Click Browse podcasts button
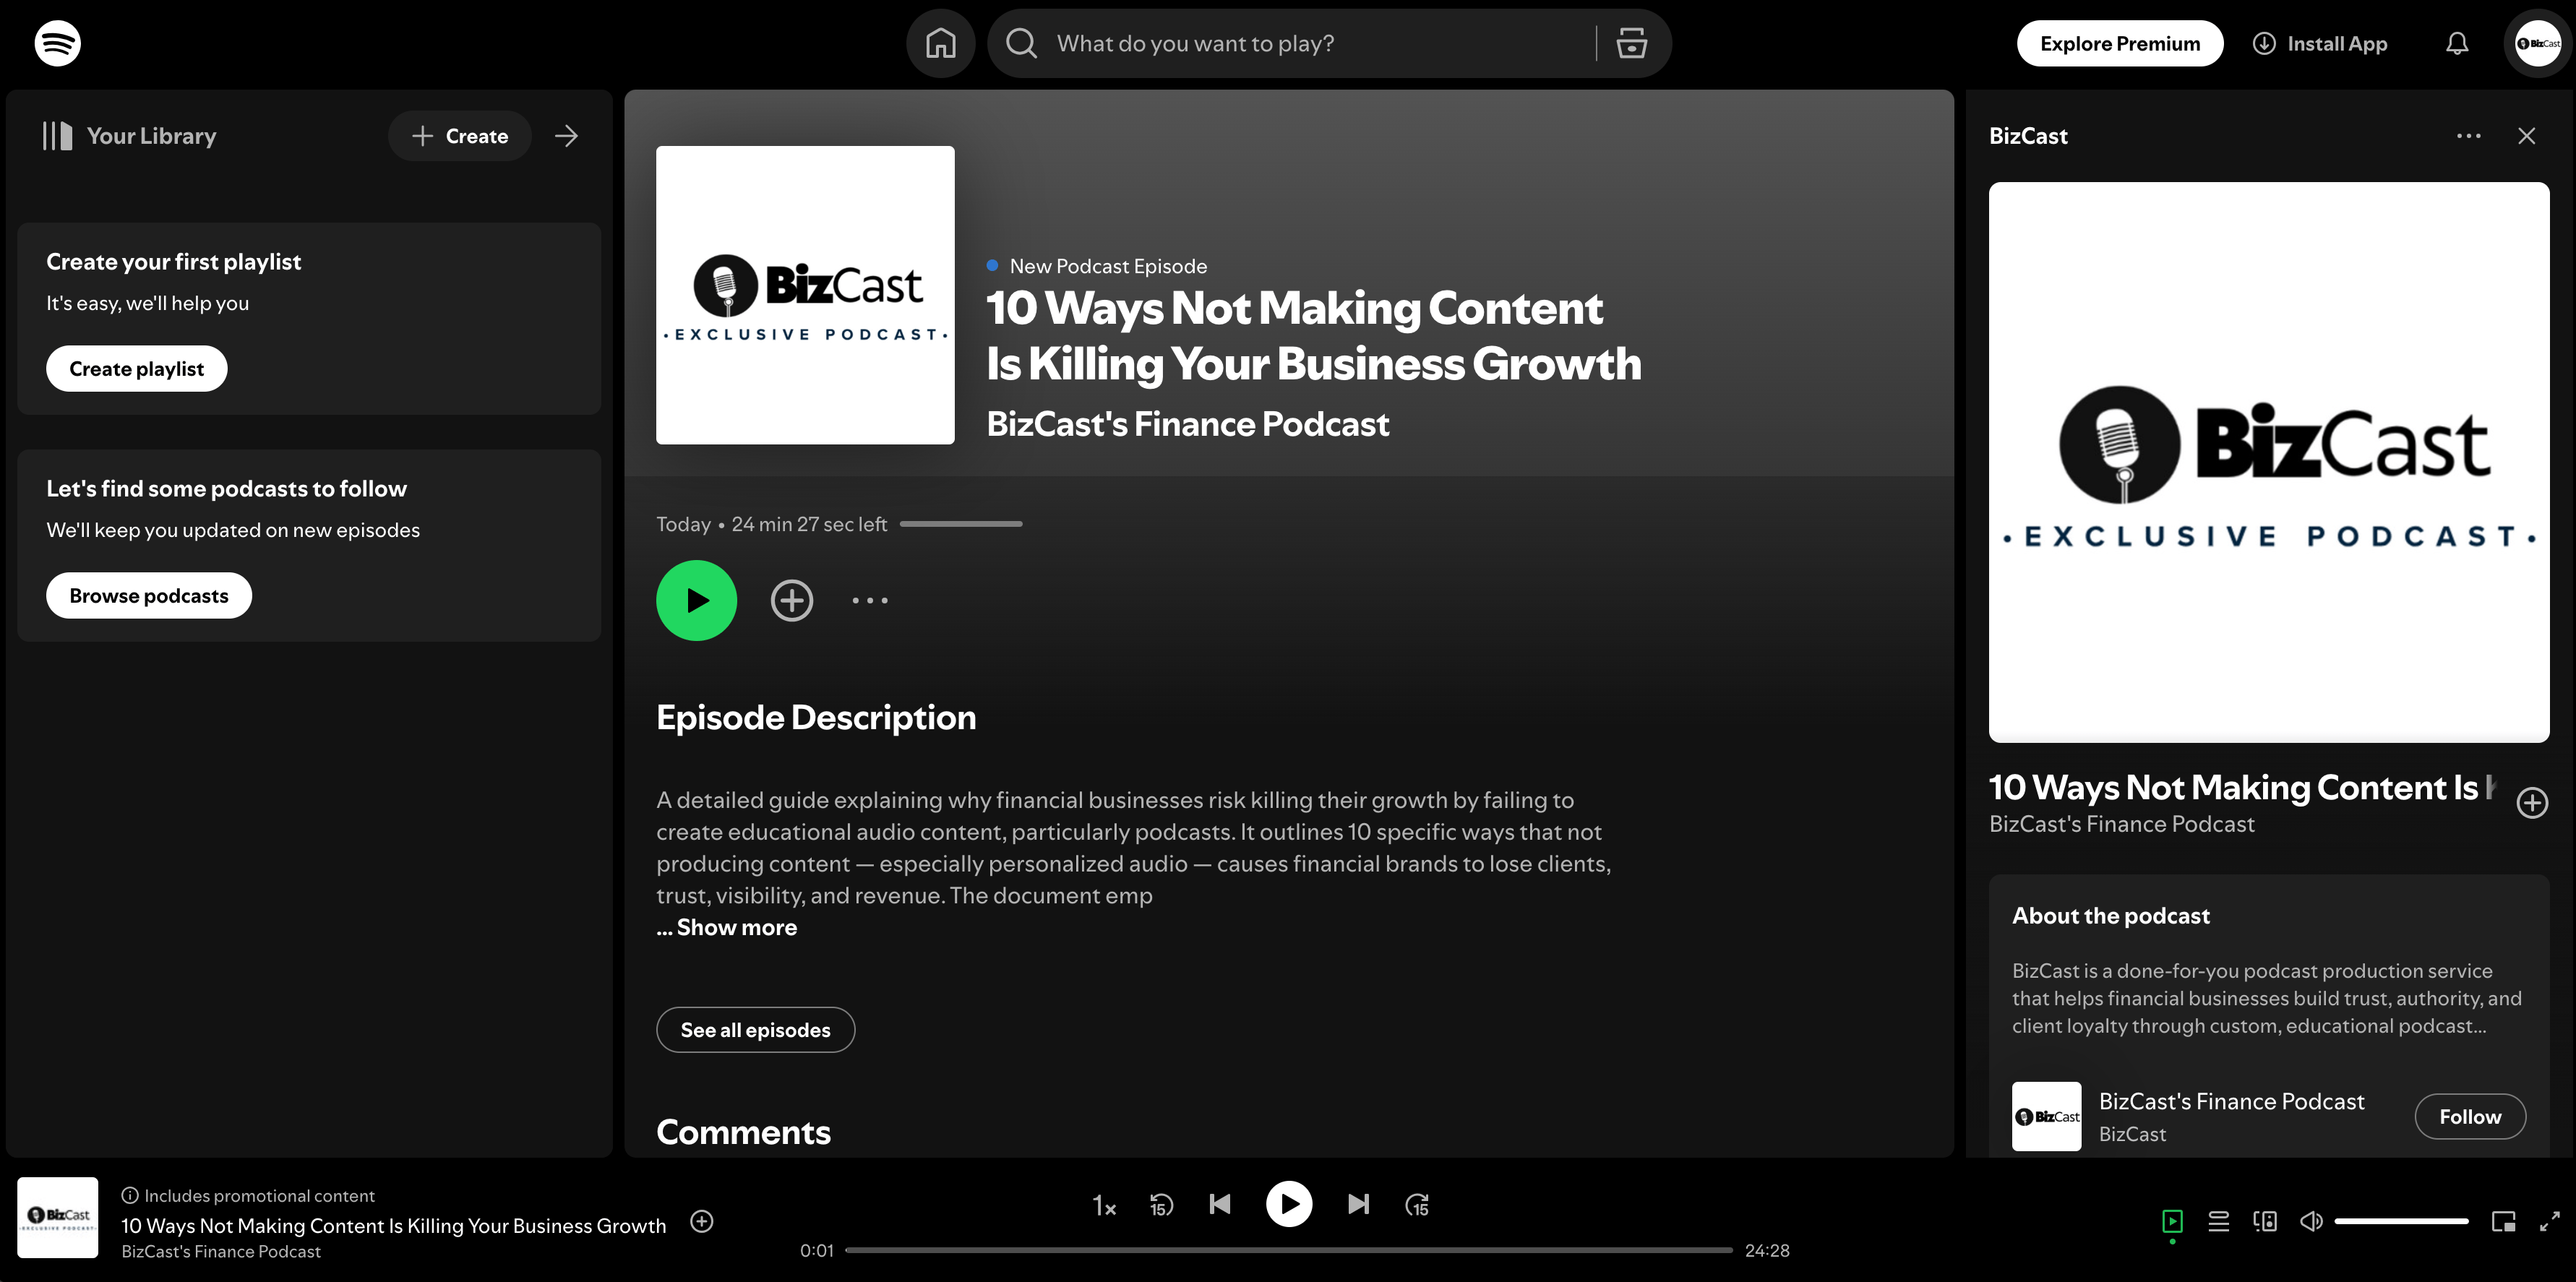The image size is (2576, 1282). [148, 596]
